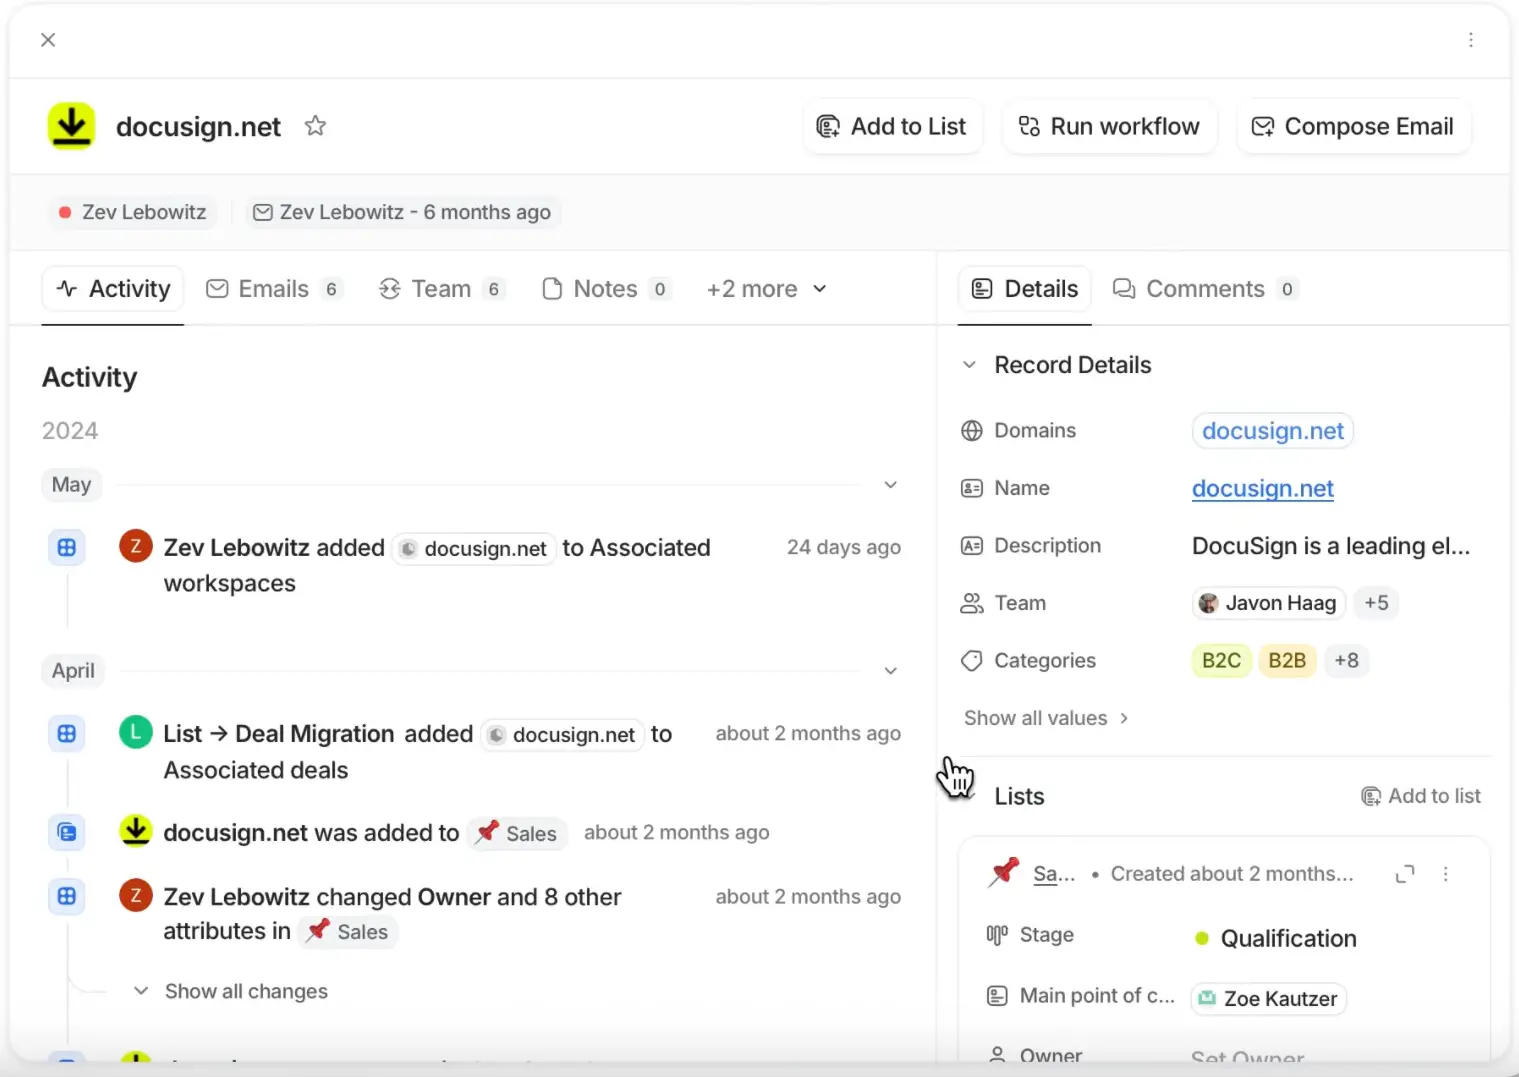Image resolution: width=1519 pixels, height=1077 pixels.
Task: Collapse the April activity group chevron
Action: (890, 671)
